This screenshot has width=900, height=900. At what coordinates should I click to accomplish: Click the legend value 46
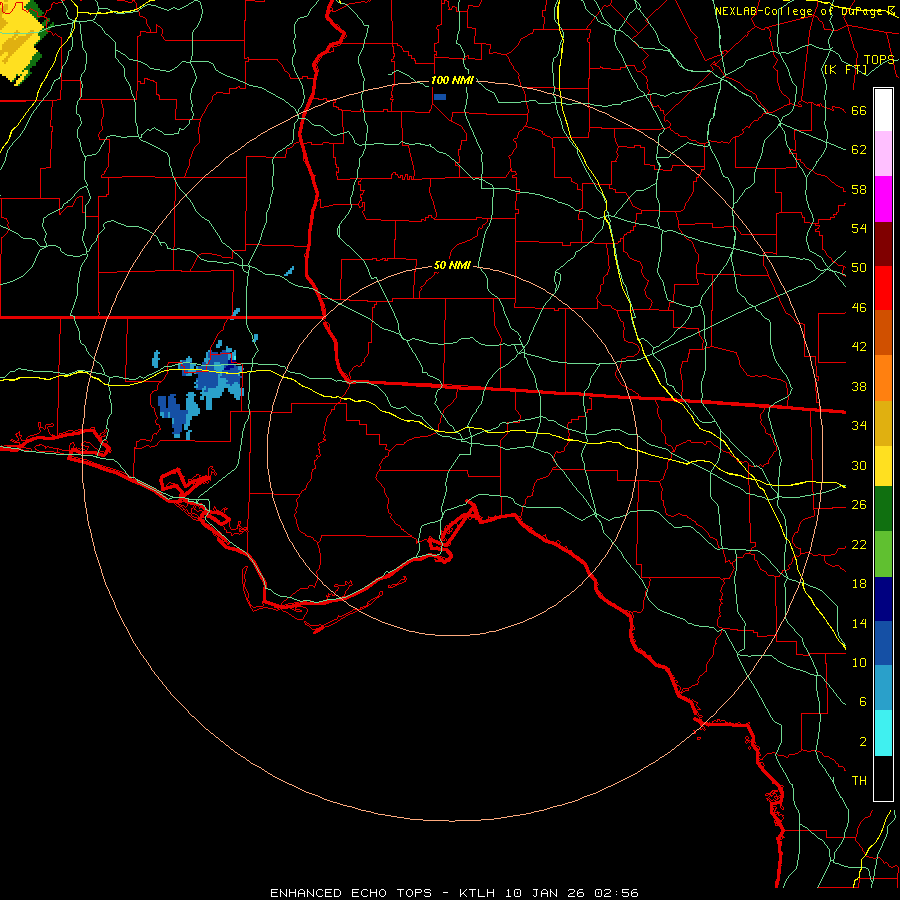(859, 308)
